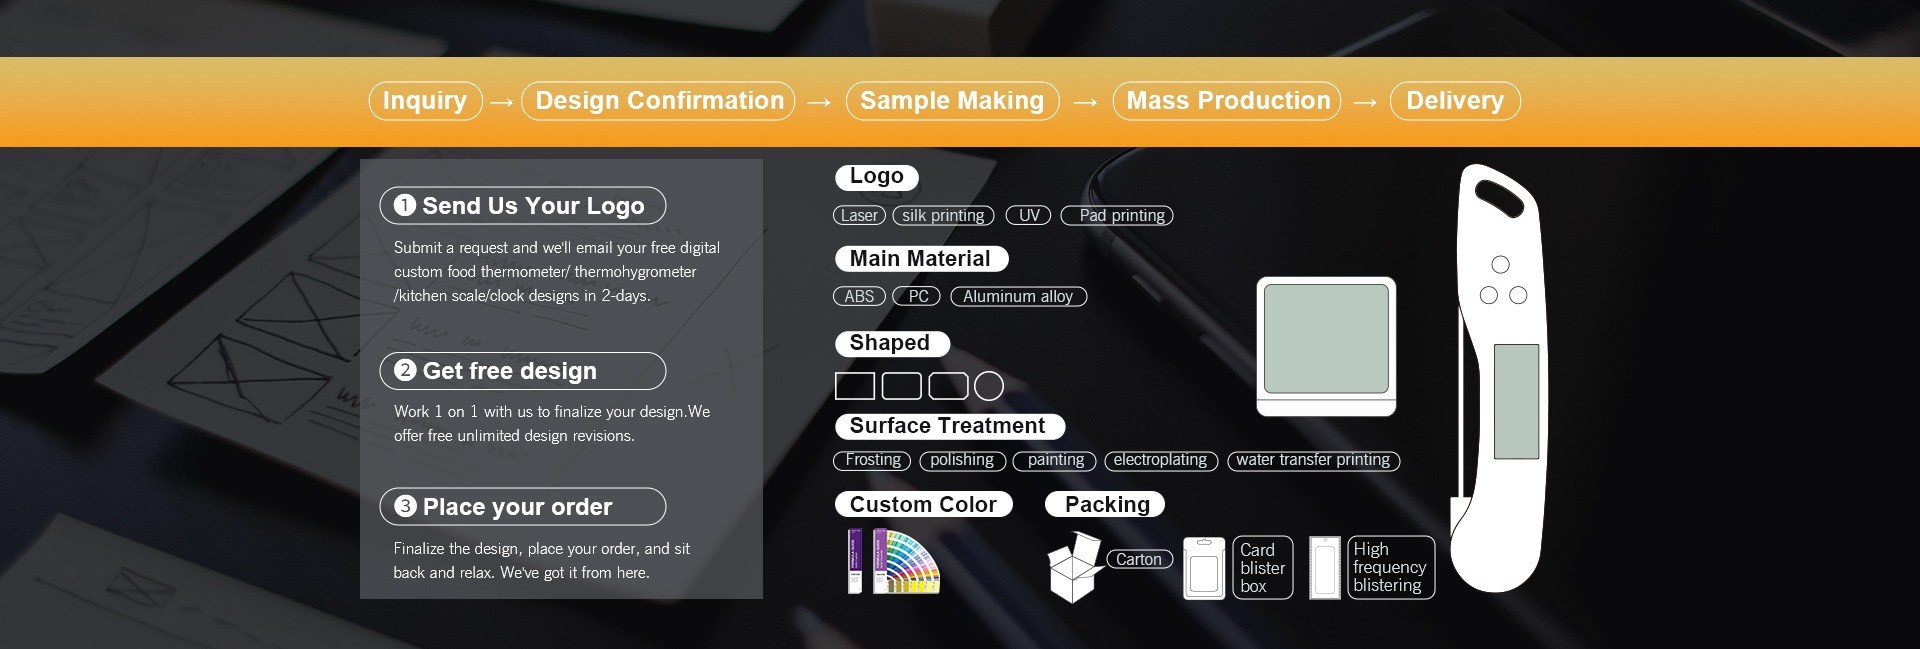
Task: Select the square shape icon
Action: pyautogui.click(x=855, y=386)
